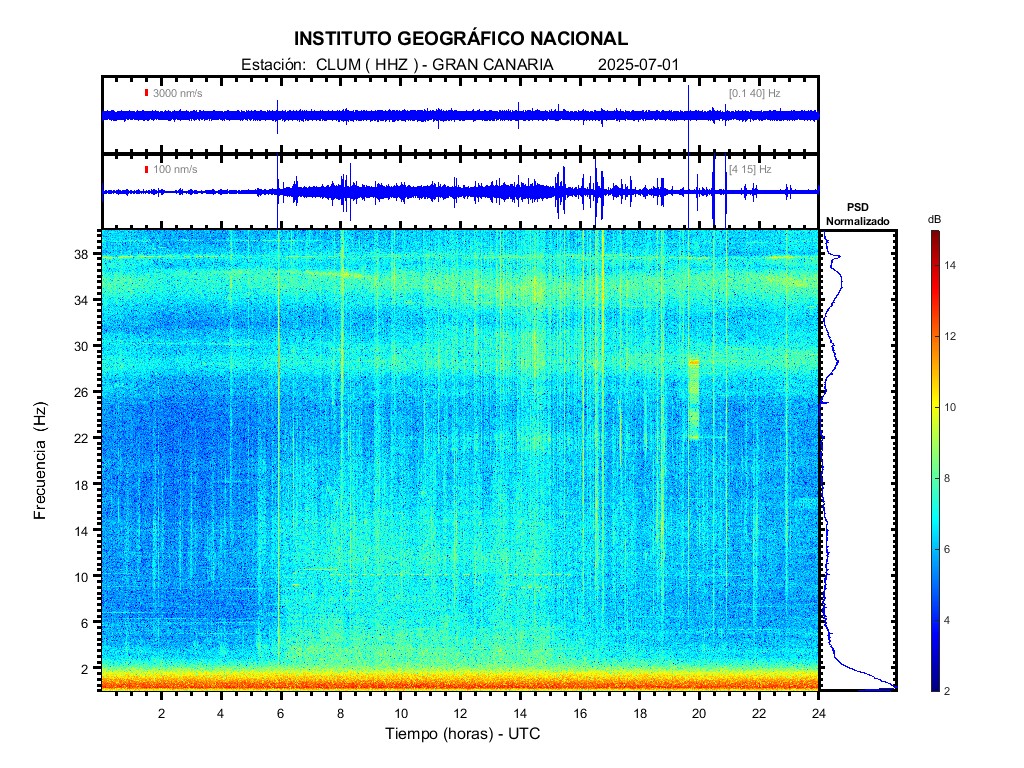1024x768 pixels.
Task: Click the station label CLUM ( HHZ ) - GRAN CANARIA
Action: (x=434, y=65)
